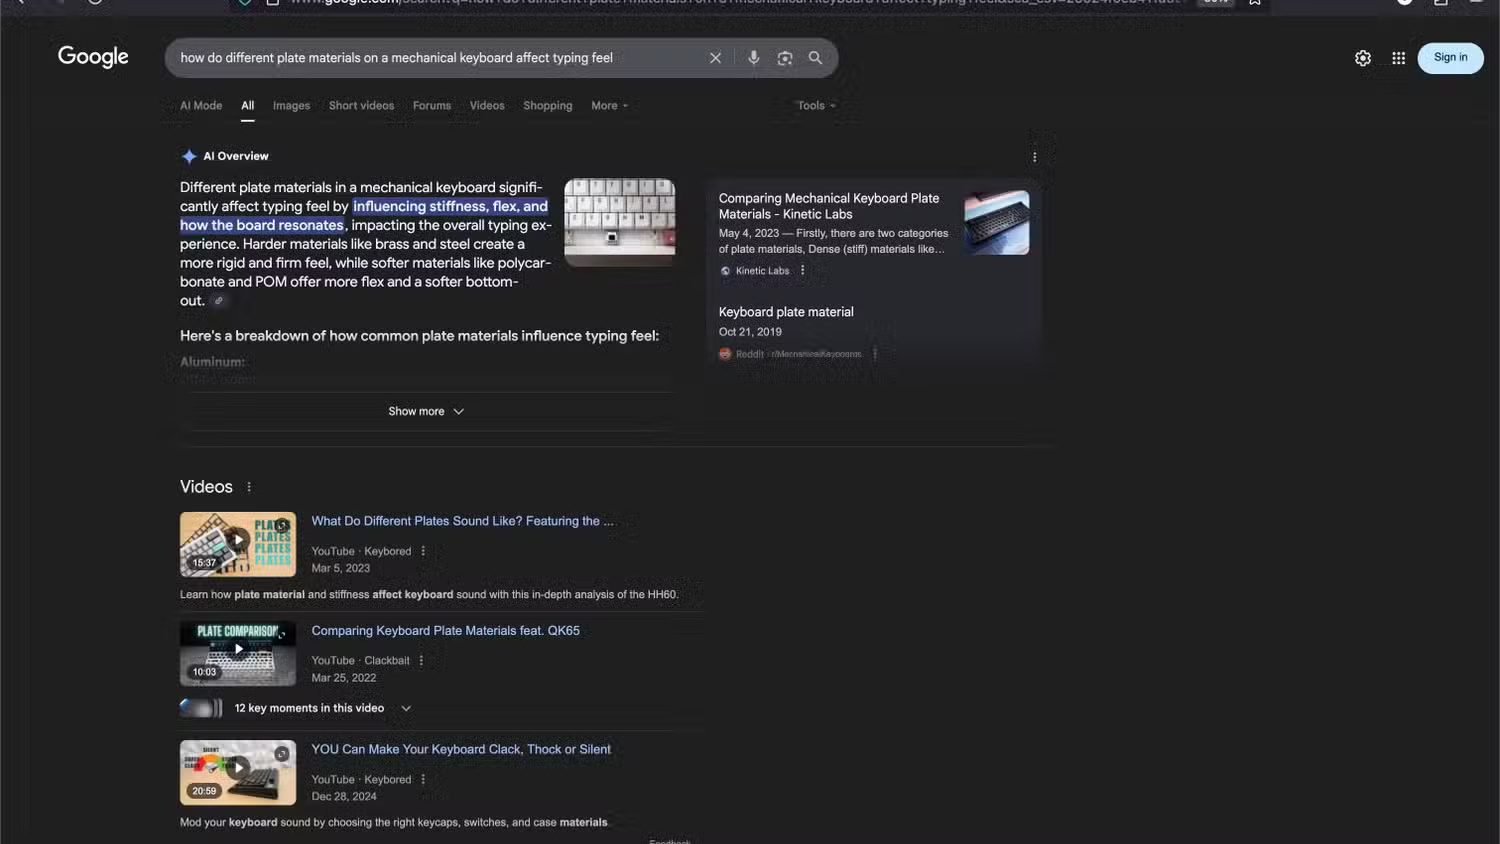Open the Google apps grid icon
The image size is (1500, 844).
[x=1398, y=57]
